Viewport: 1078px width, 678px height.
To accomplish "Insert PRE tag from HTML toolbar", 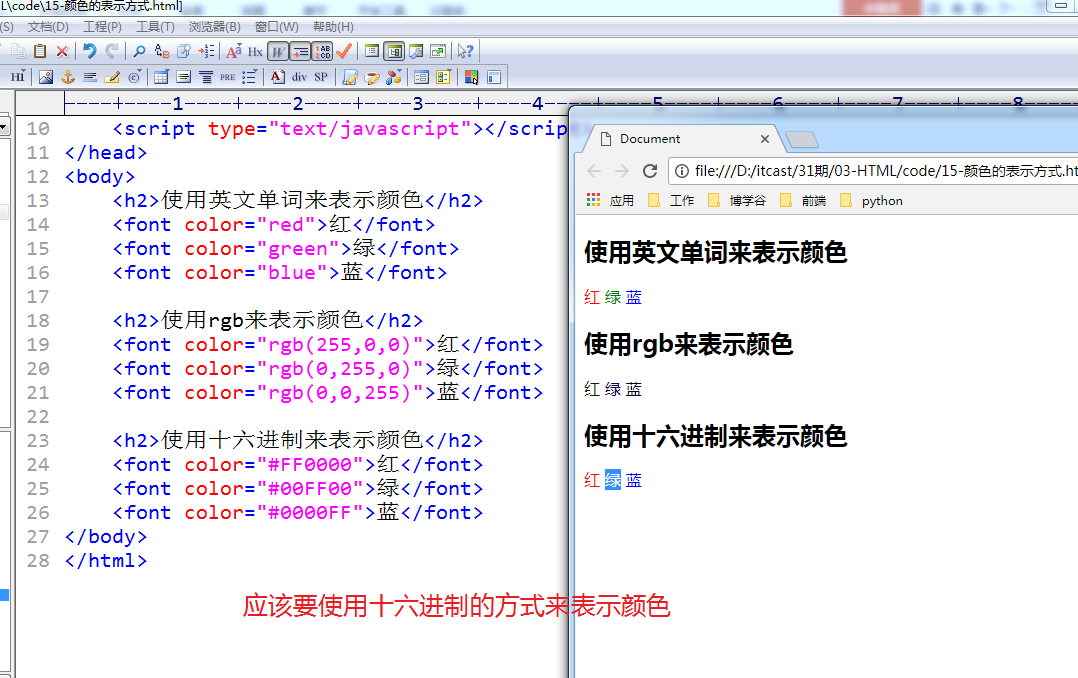I will [228, 78].
